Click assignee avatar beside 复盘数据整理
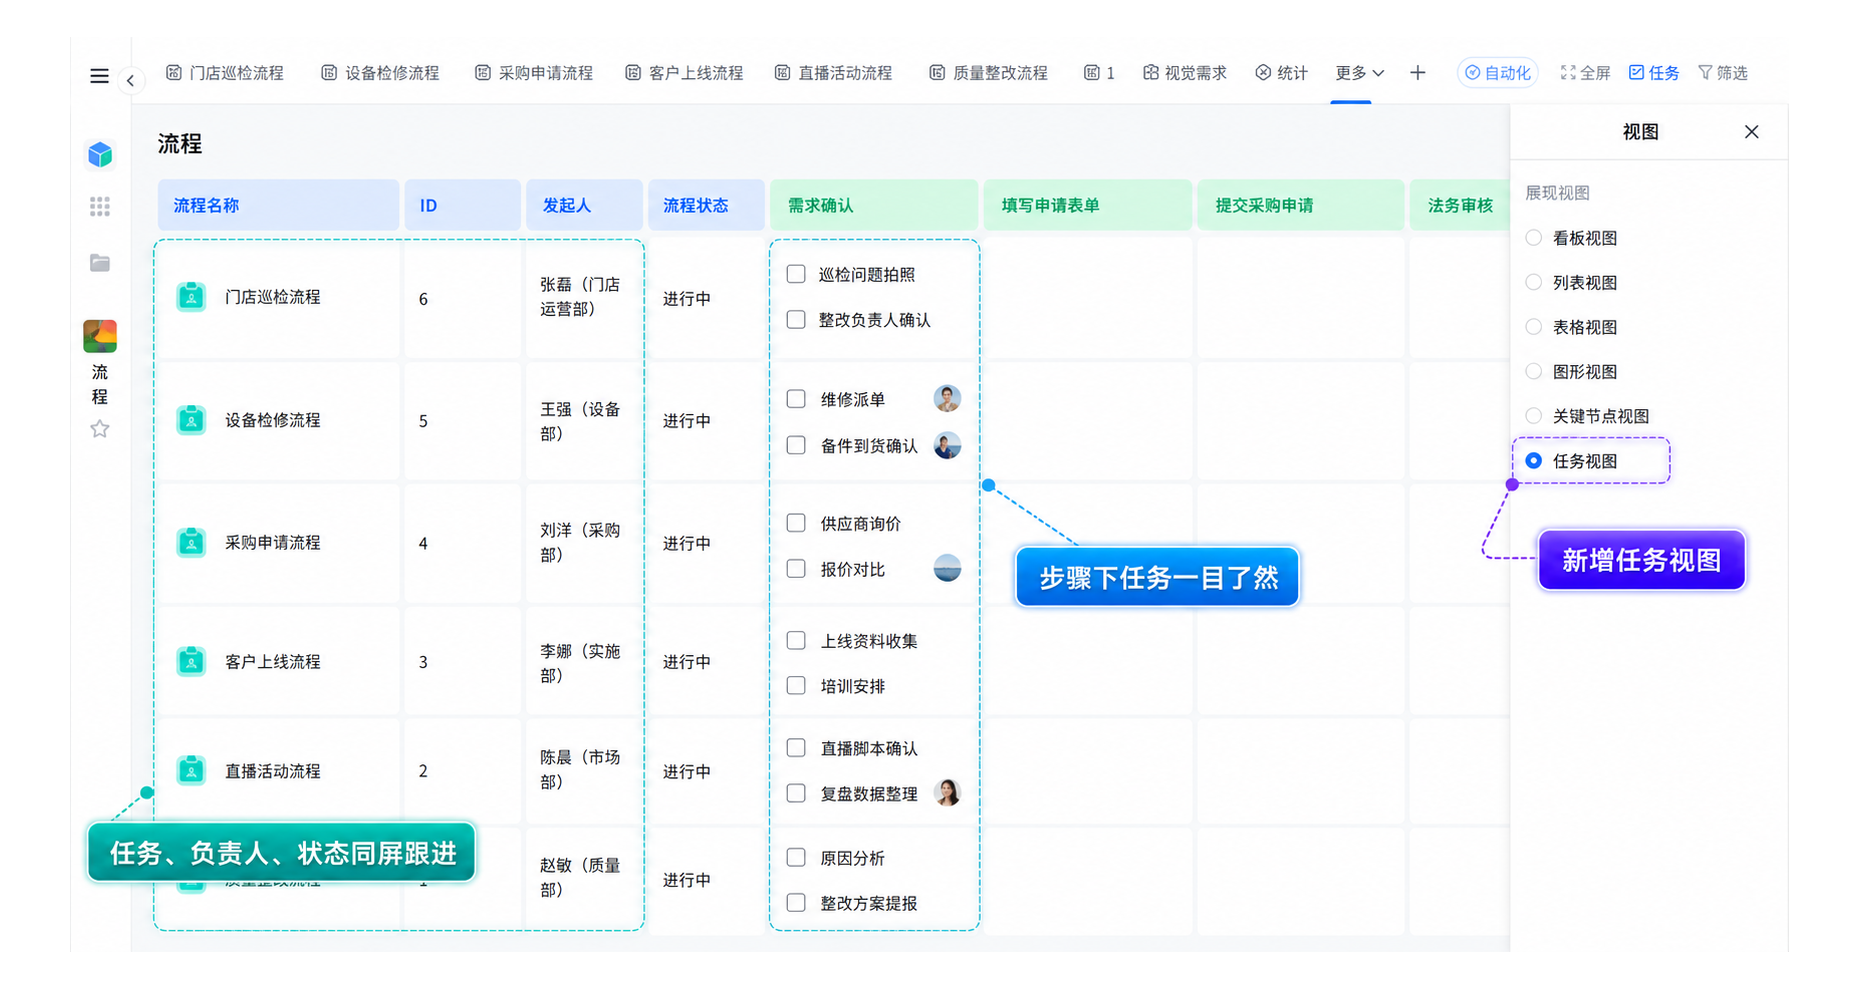This screenshot has height=989, width=1859. pos(947,793)
